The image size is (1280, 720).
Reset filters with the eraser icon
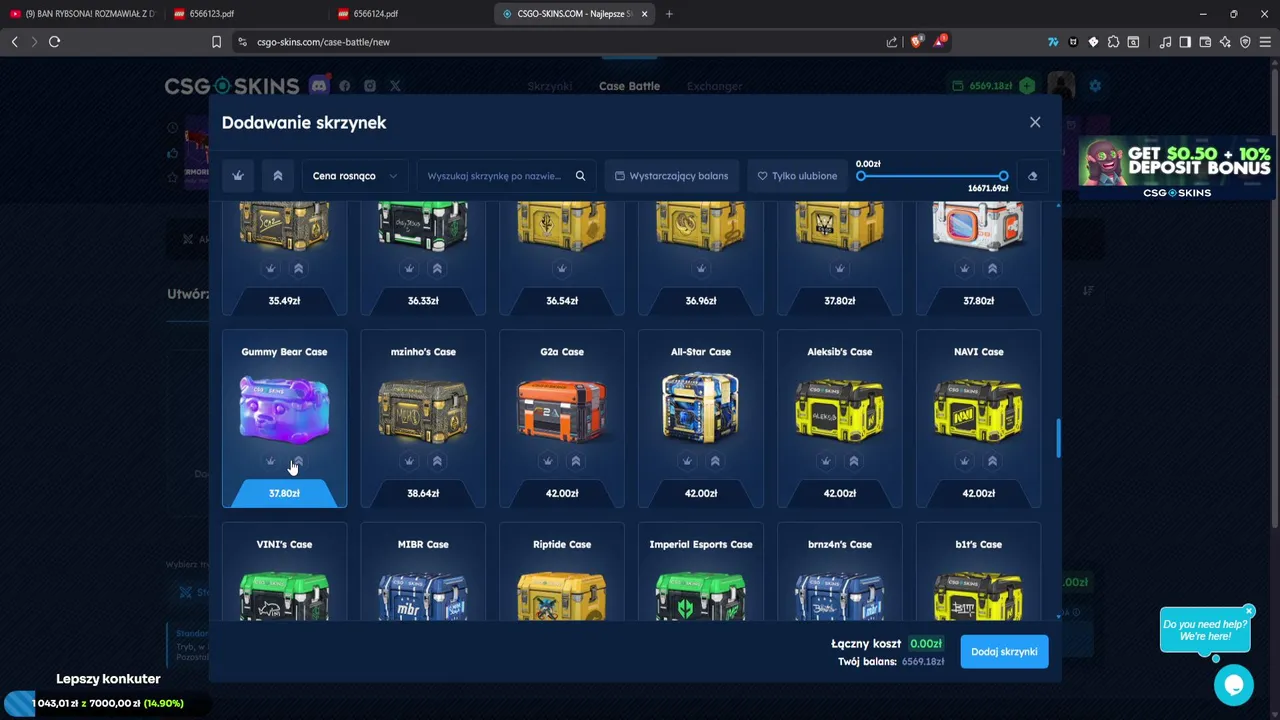(x=1033, y=176)
